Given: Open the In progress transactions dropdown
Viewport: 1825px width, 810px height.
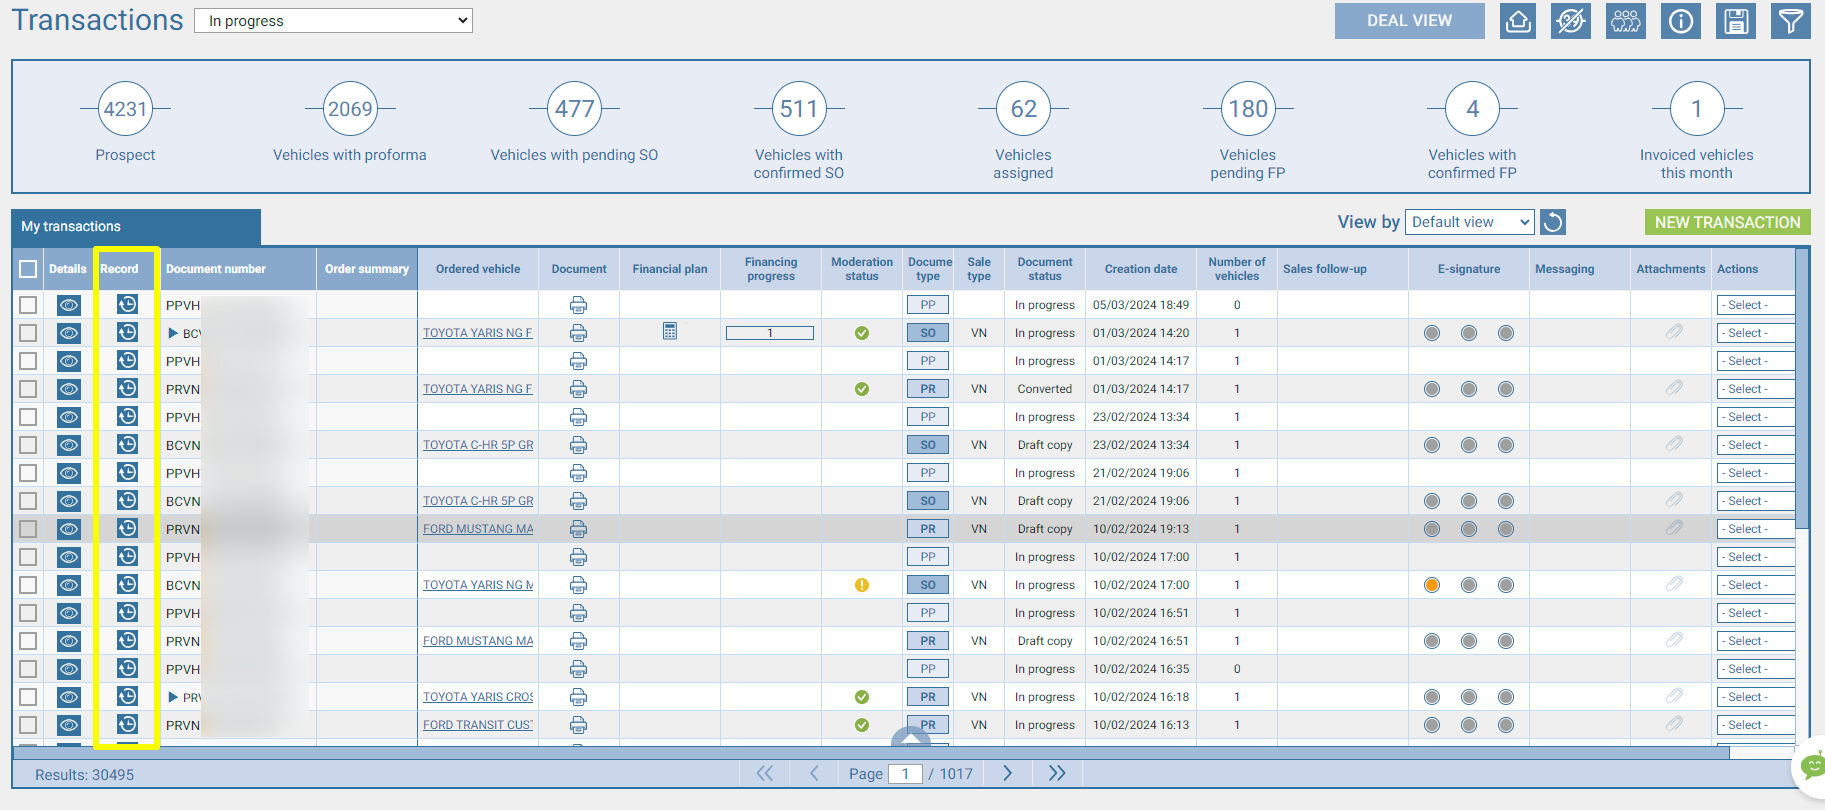Looking at the screenshot, I should [x=334, y=21].
